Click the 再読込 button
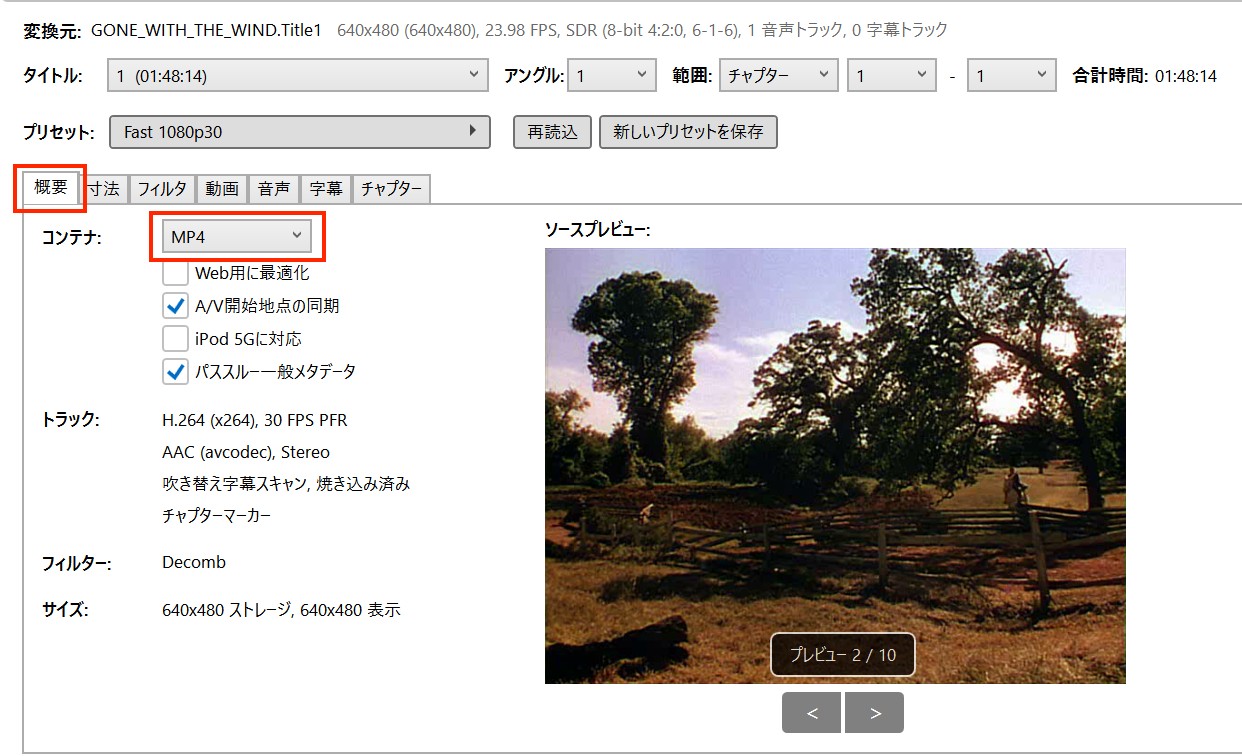The width and height of the screenshot is (1242, 756). point(553,132)
